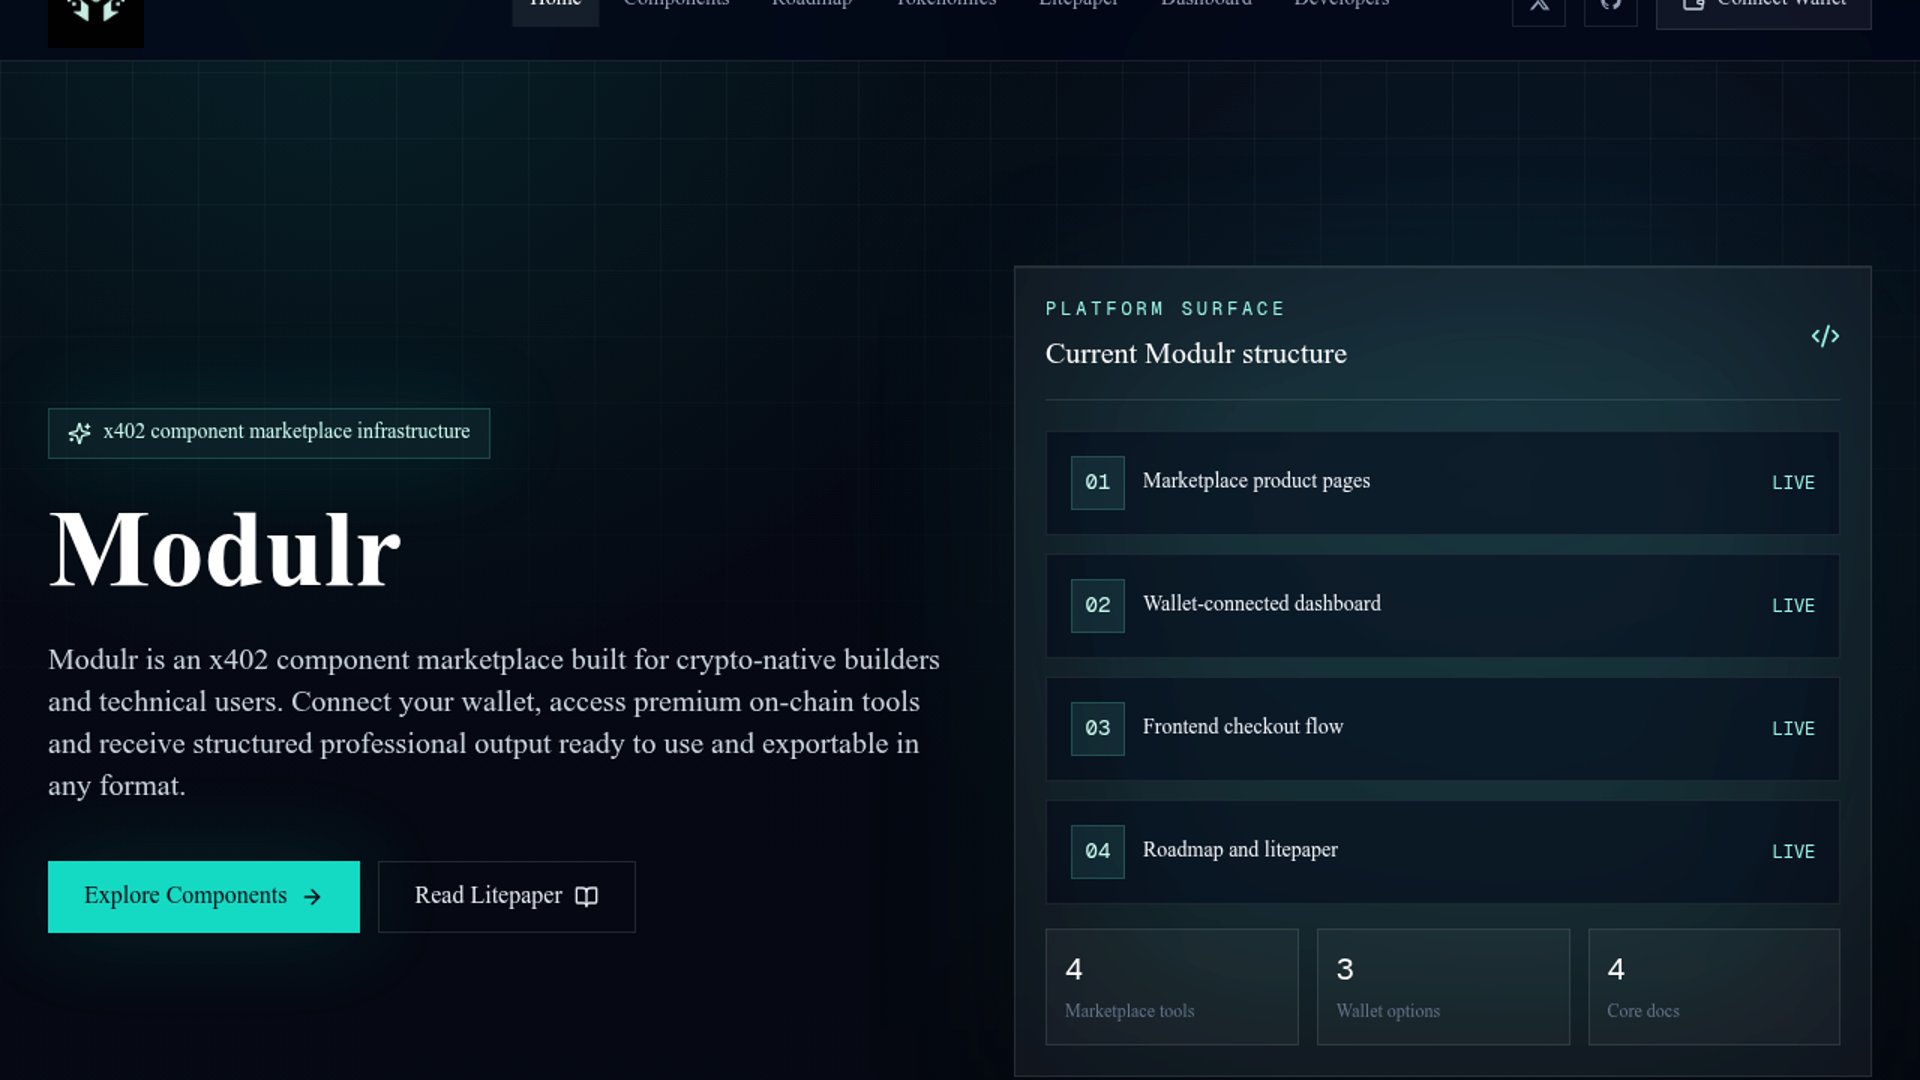Click the Core docs stat card
Image resolution: width=1920 pixels, height=1080 pixels.
[1714, 987]
